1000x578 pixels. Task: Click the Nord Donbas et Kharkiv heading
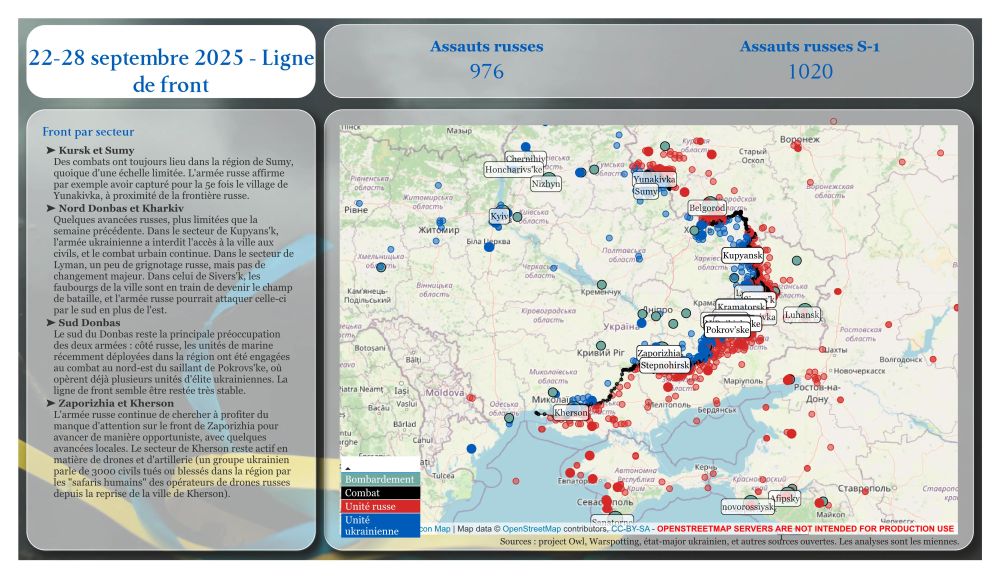(x=121, y=208)
